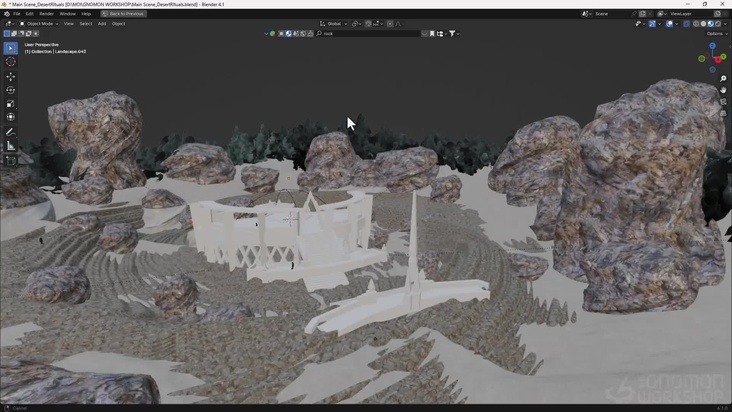
Task: Open the proportional editing falloff dropdown
Action: coord(398,23)
